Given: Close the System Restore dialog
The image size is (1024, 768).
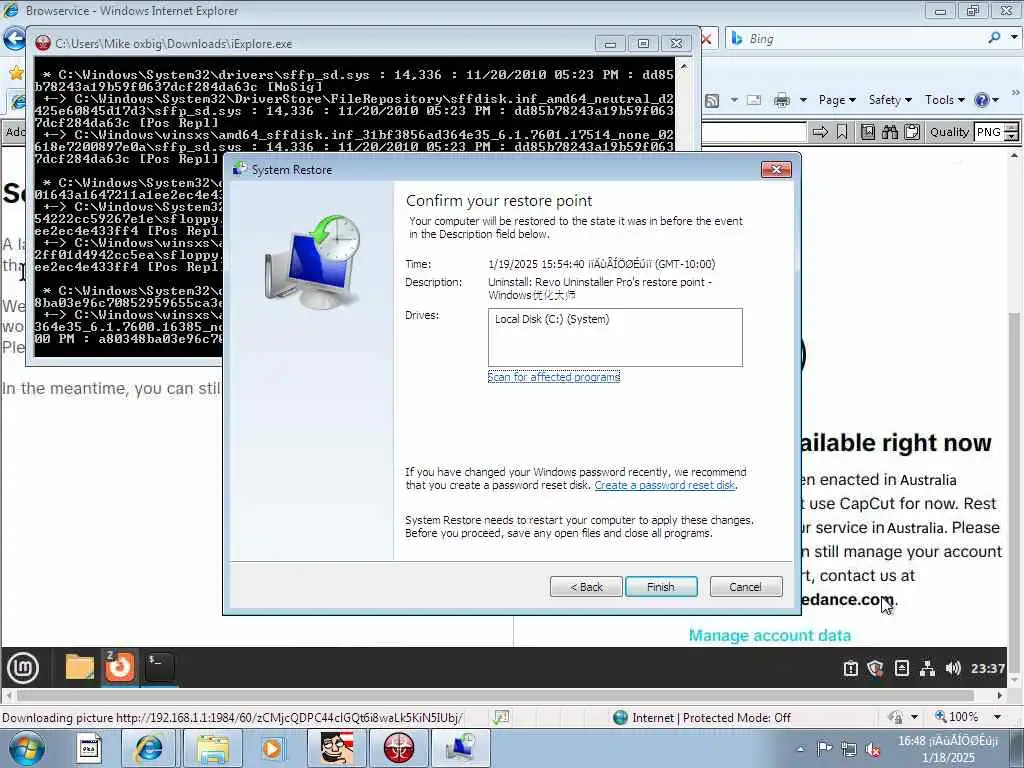Looking at the screenshot, I should point(776,170).
